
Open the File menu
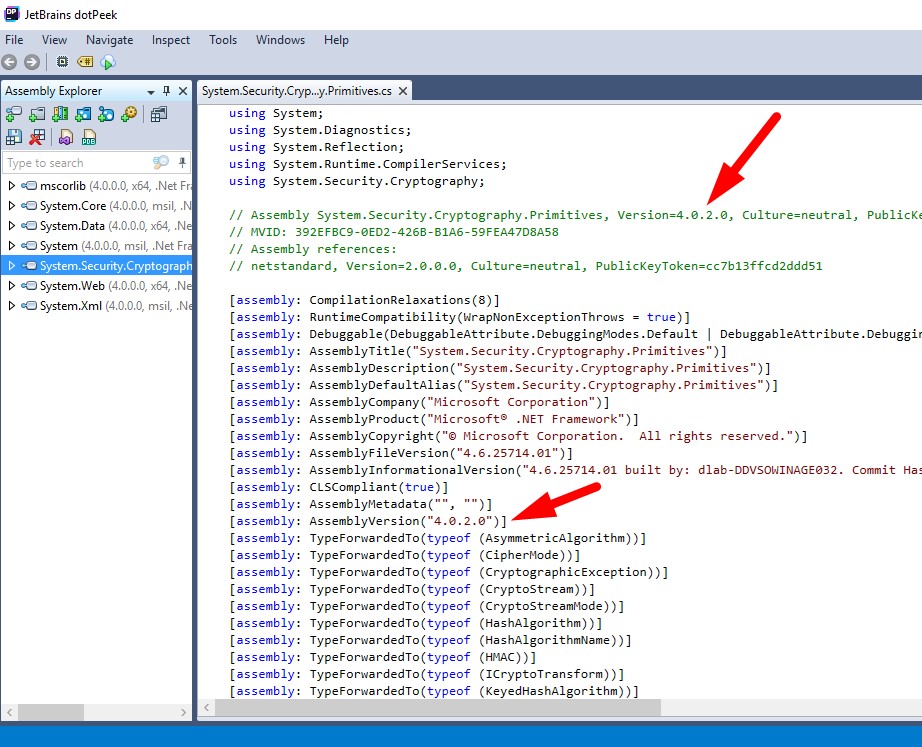[x=14, y=40]
